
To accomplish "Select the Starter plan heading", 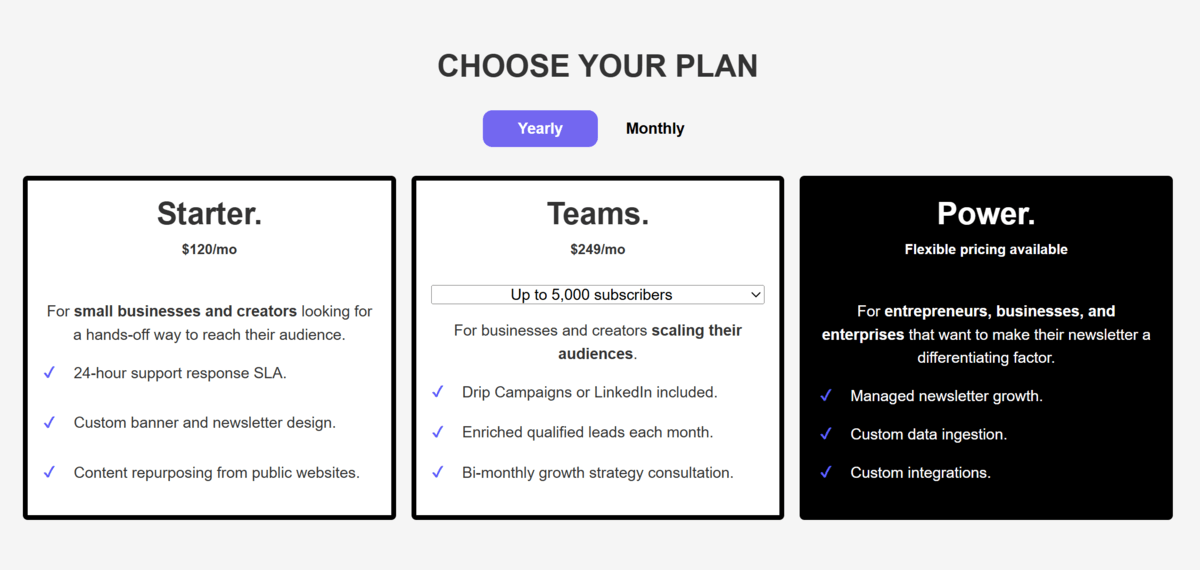I will tap(209, 214).
